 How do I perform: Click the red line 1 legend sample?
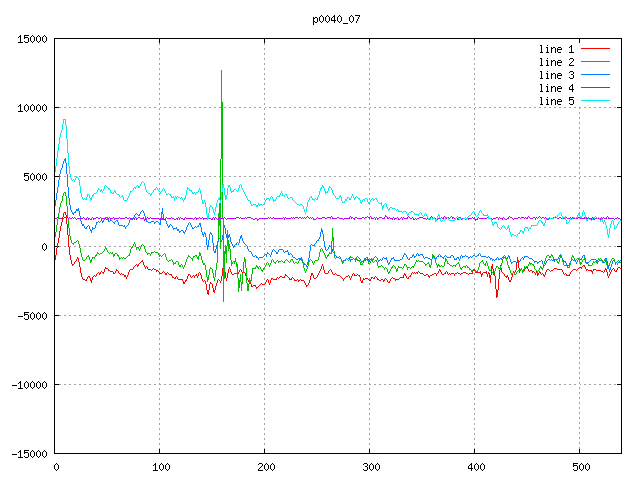[595, 49]
